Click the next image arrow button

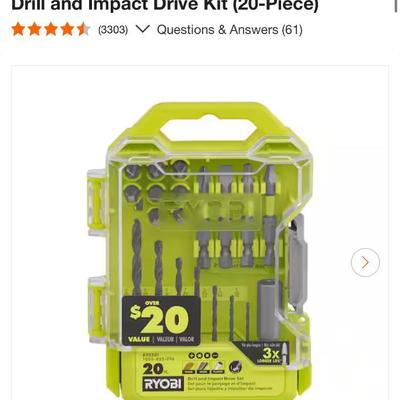365,262
